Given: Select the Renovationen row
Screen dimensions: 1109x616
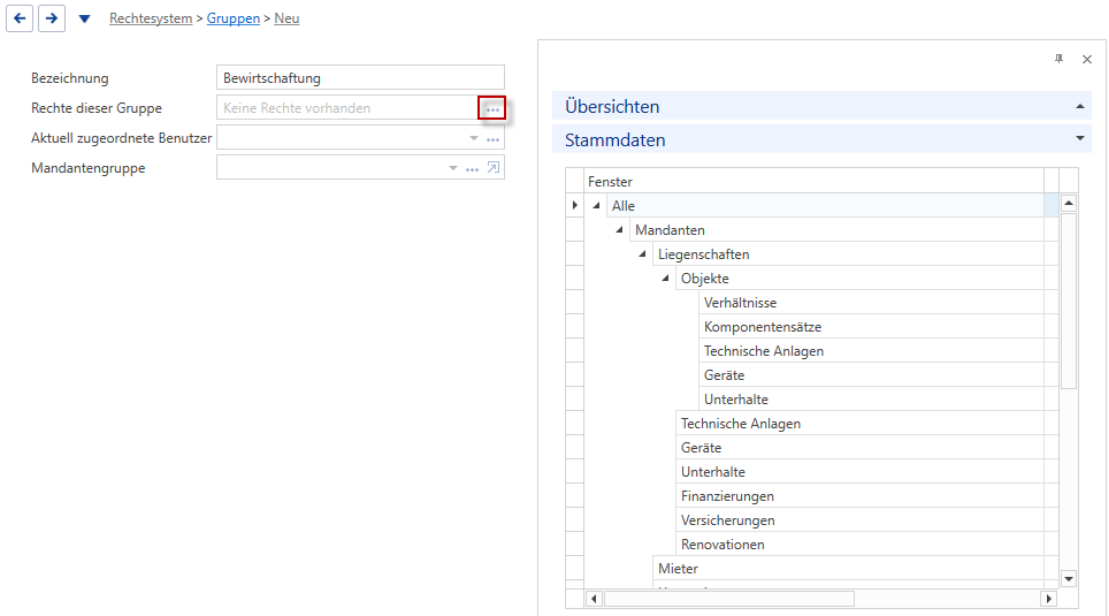Looking at the screenshot, I should click(x=859, y=544).
